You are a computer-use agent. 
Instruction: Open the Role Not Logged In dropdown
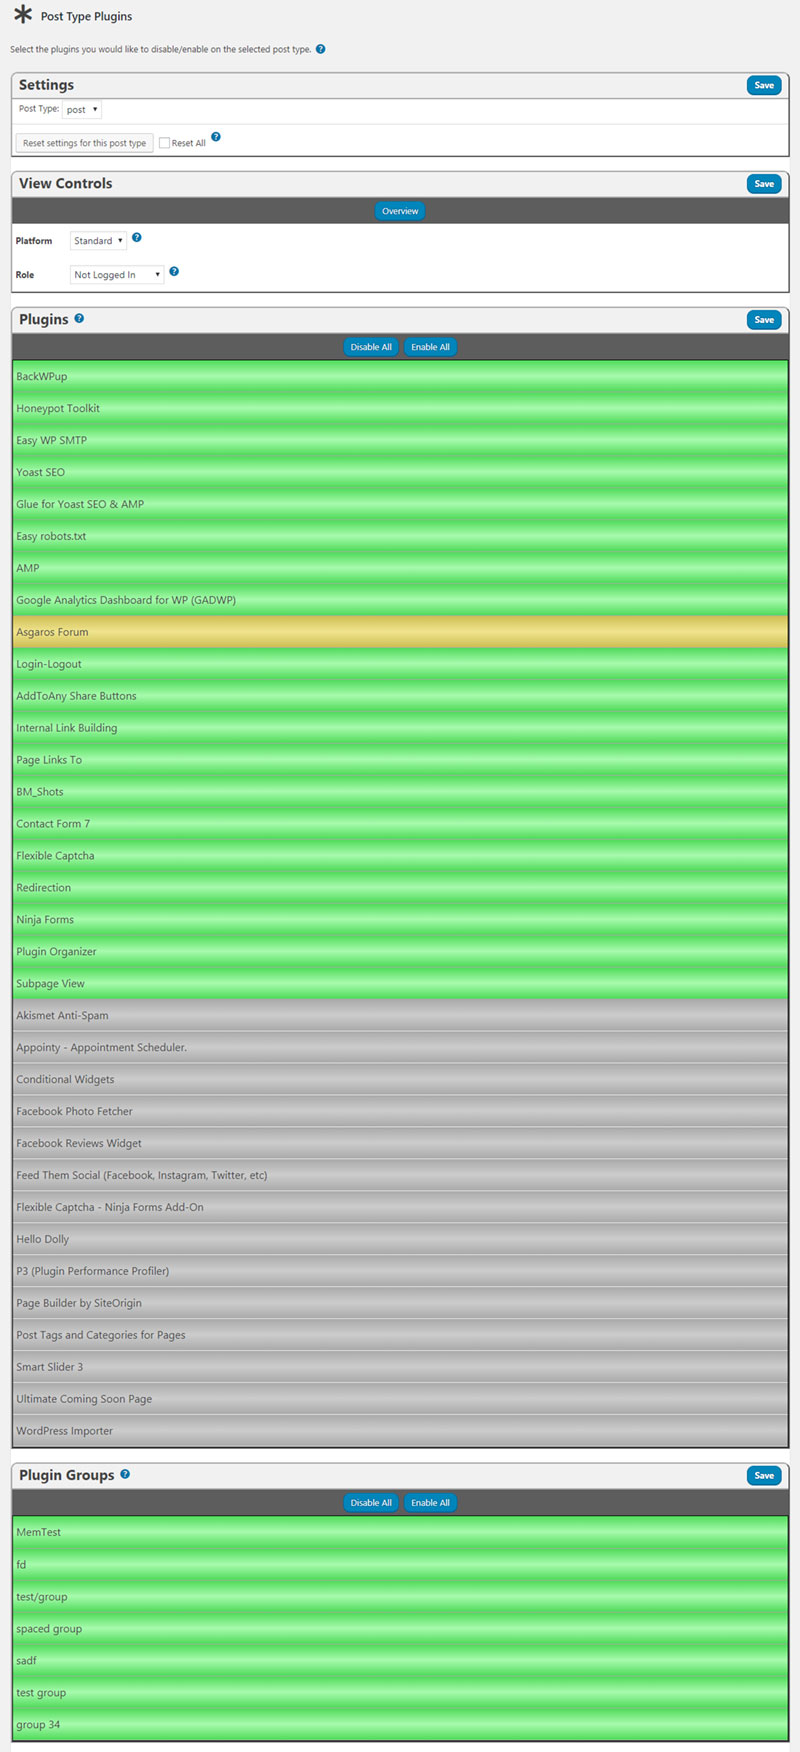[x=117, y=274]
